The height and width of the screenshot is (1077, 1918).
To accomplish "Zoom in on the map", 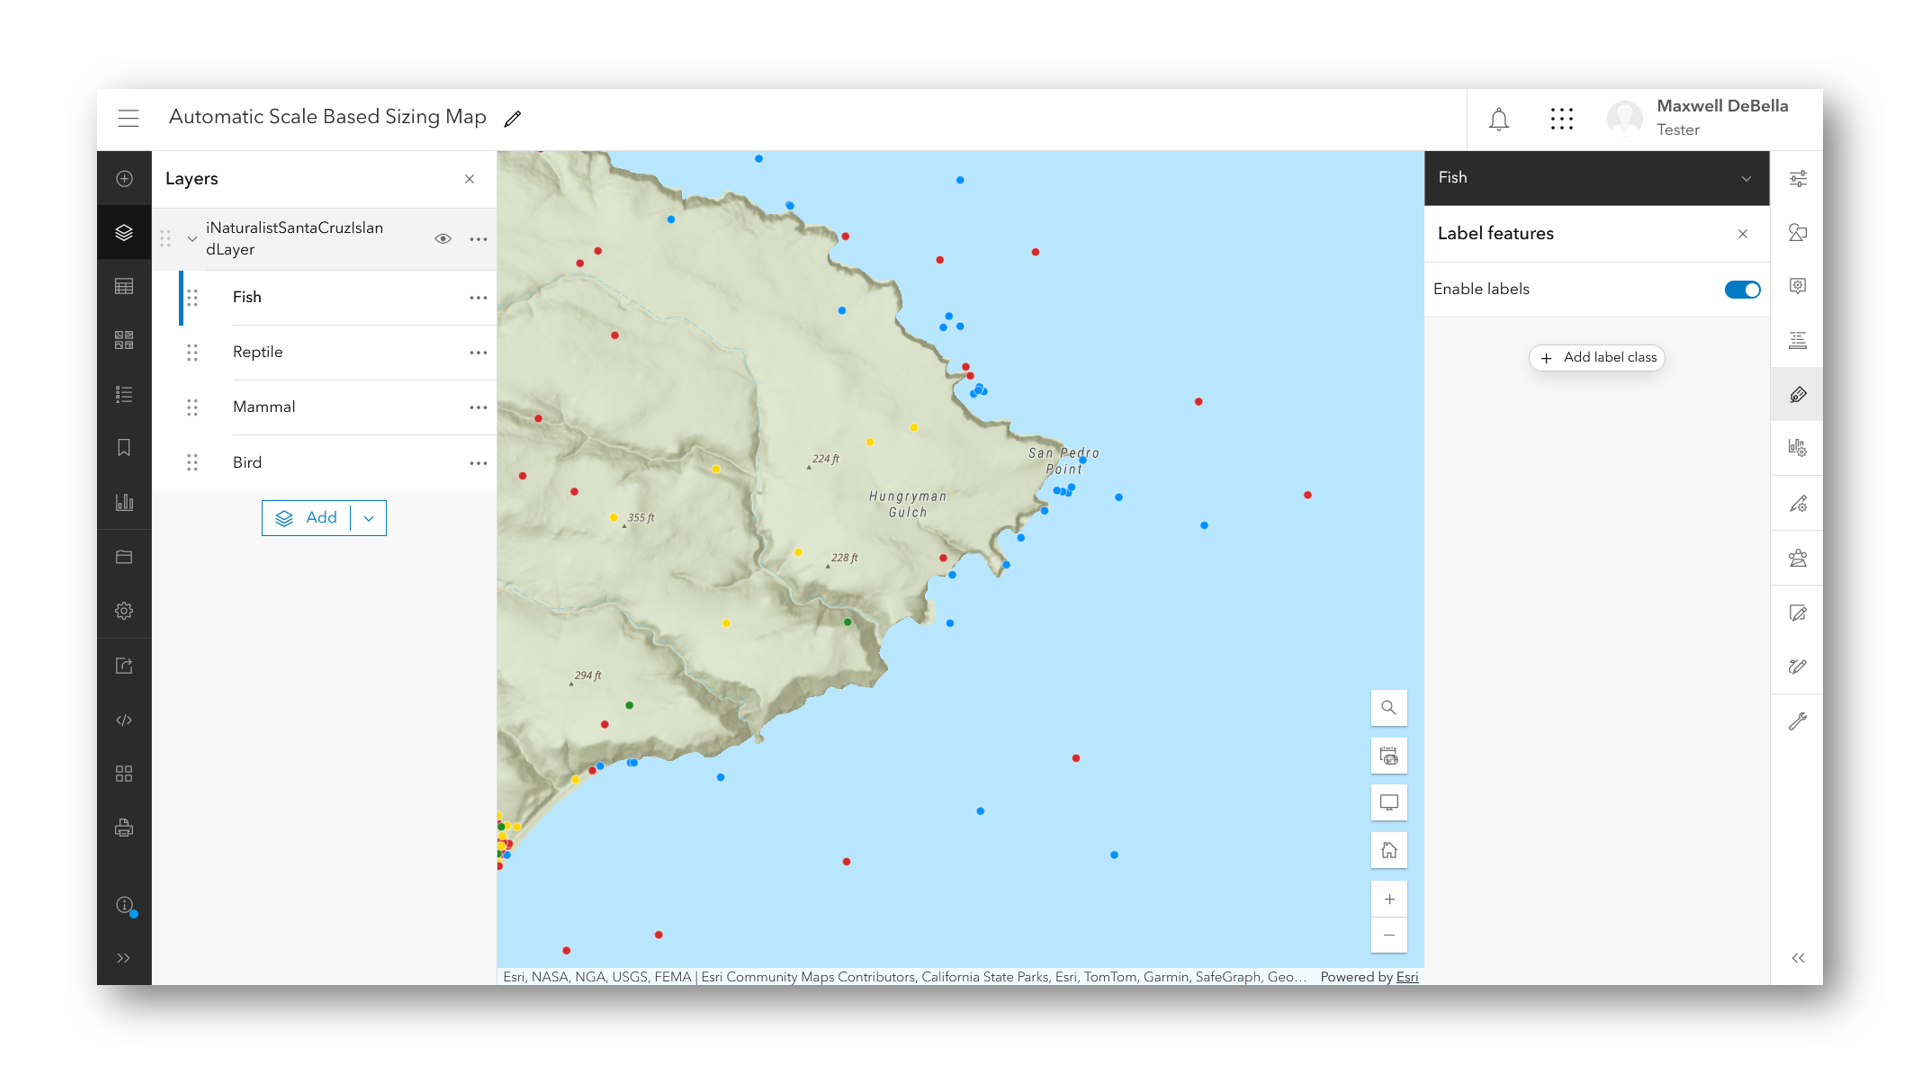I will (1388, 899).
